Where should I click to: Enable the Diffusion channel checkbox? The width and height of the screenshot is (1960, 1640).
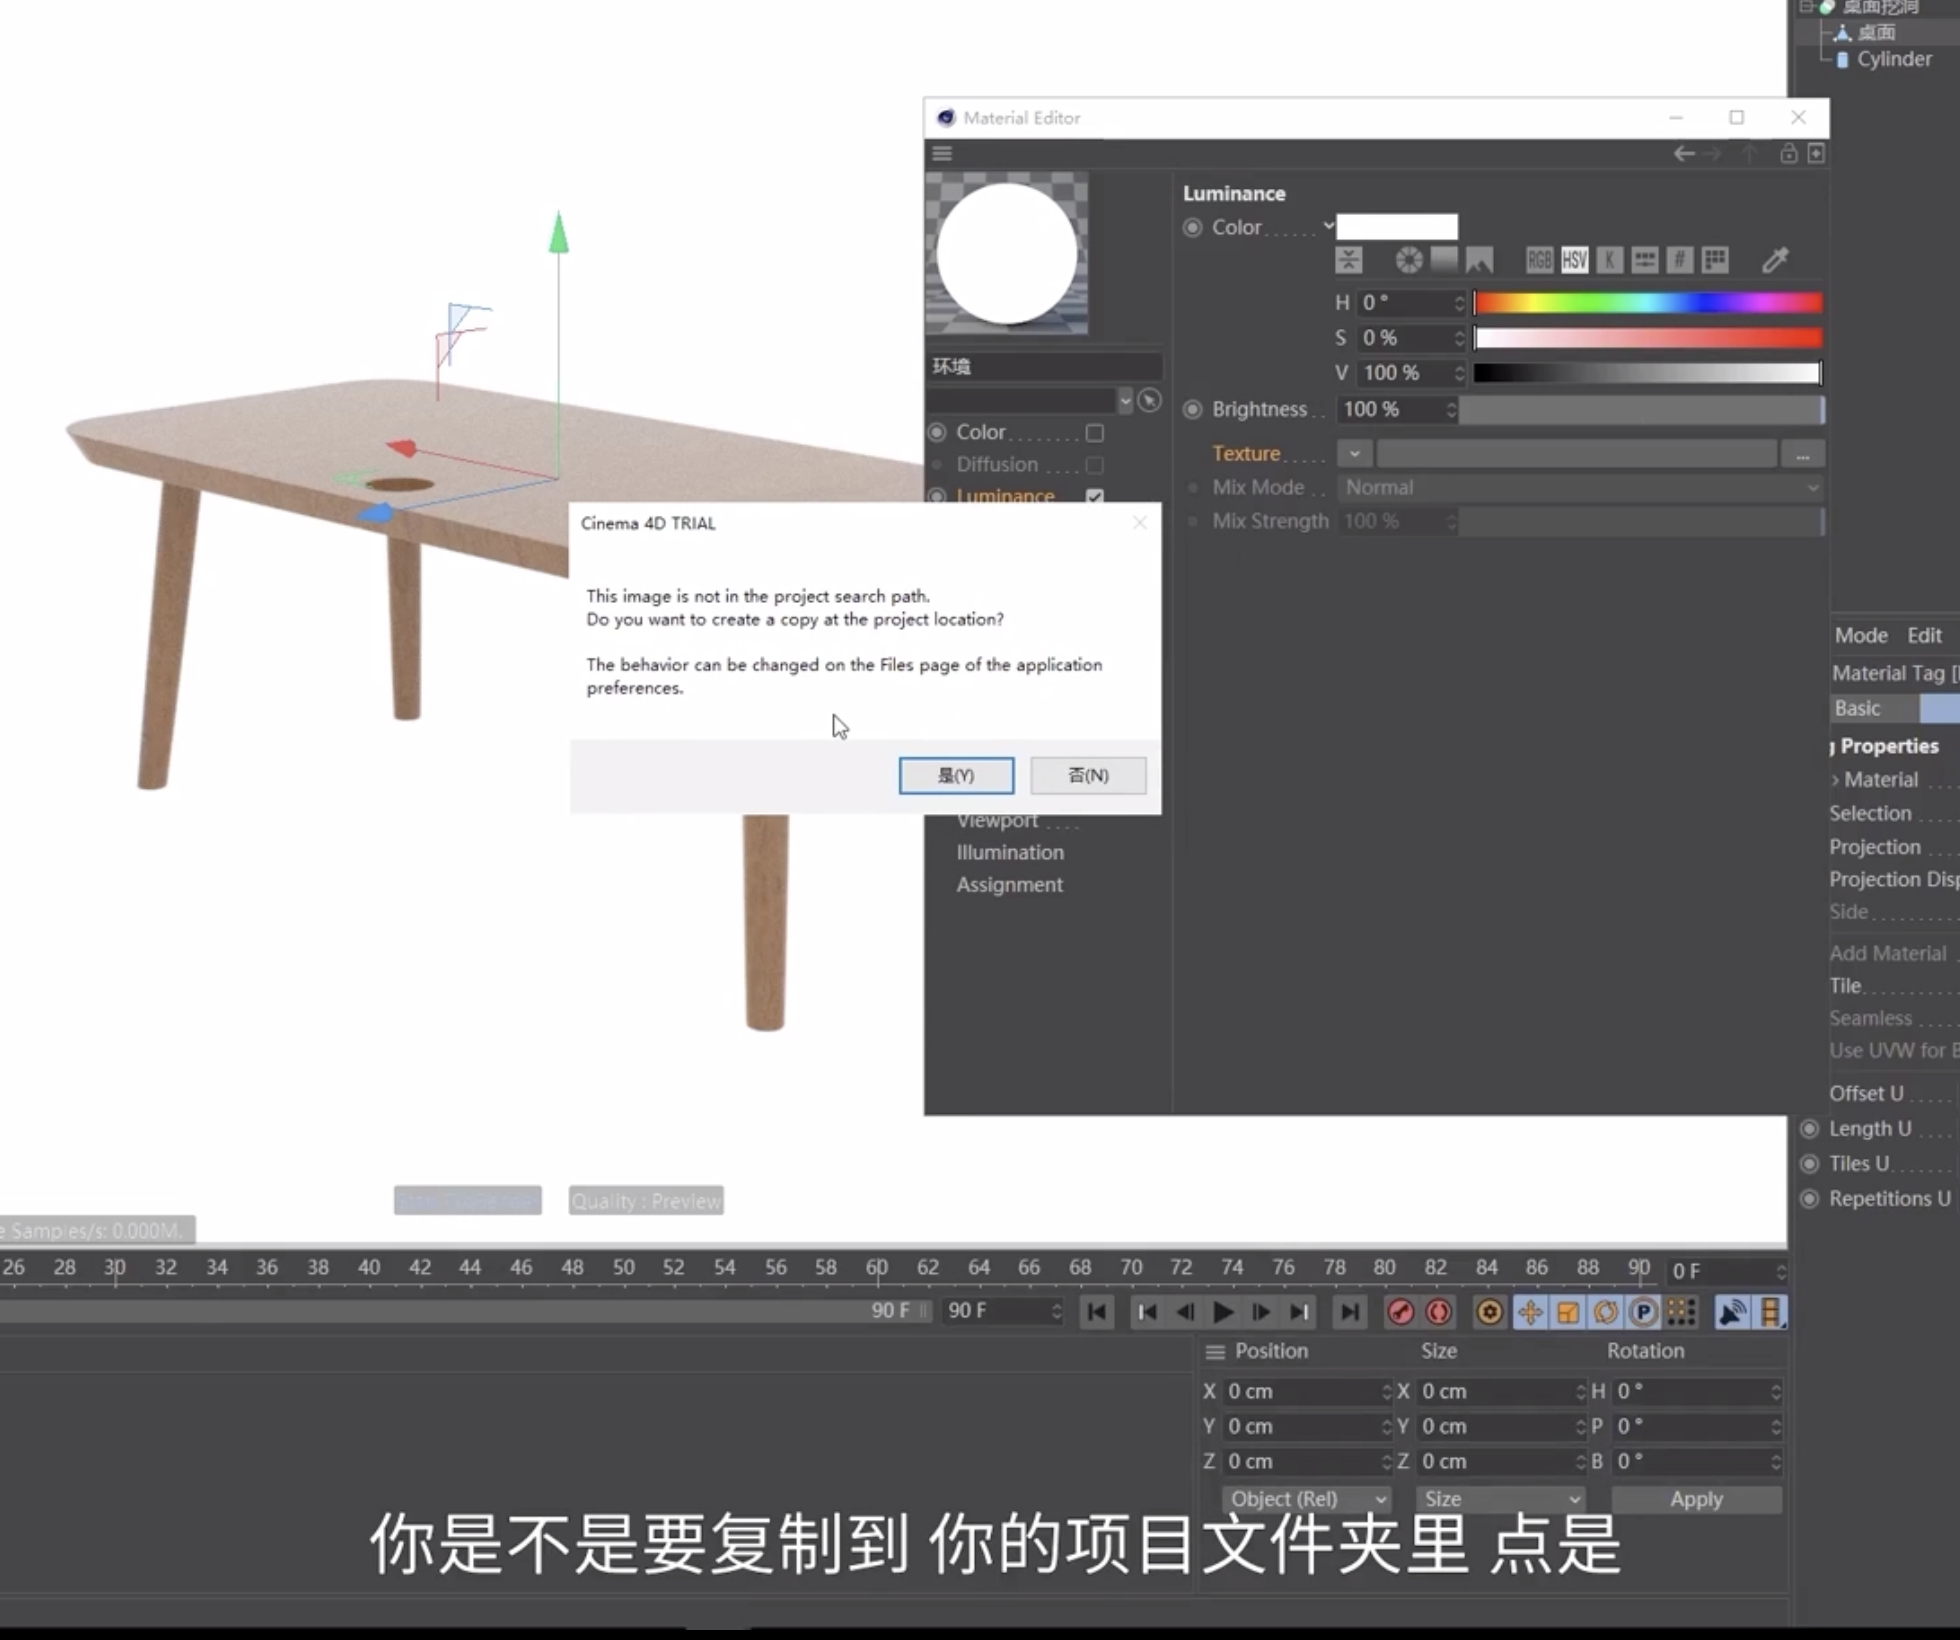(x=1095, y=465)
